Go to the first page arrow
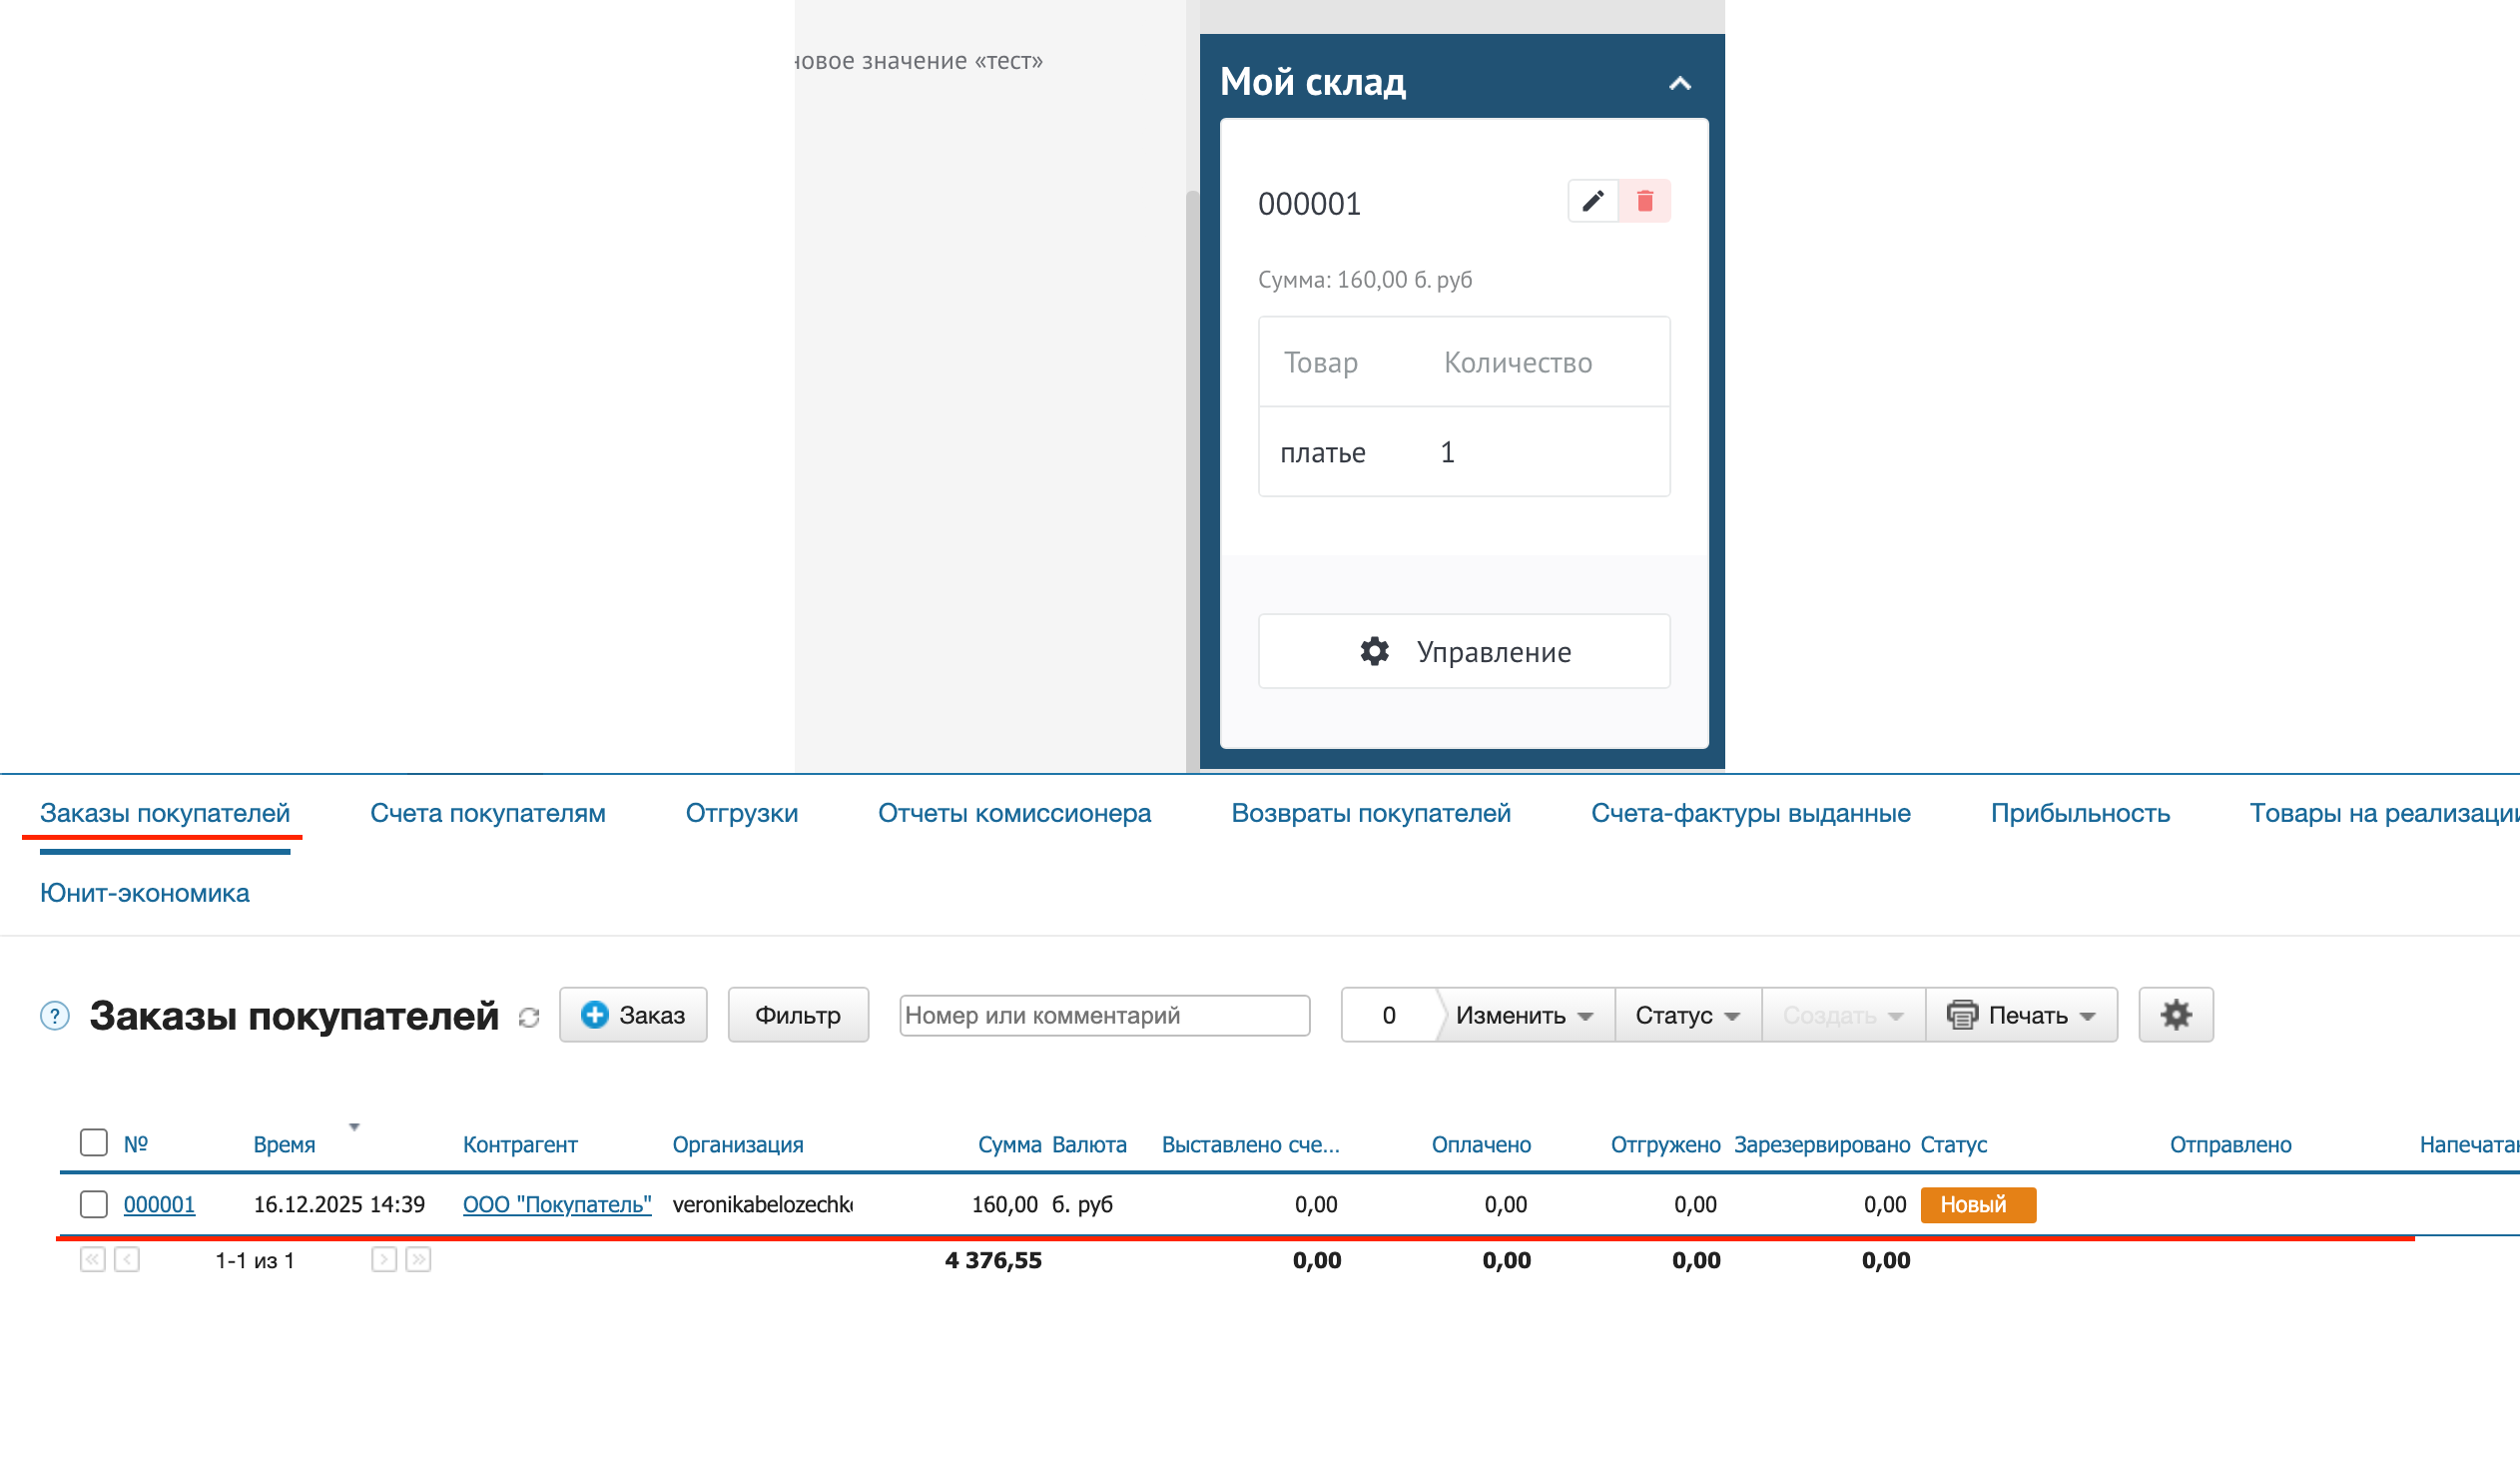The width and height of the screenshot is (2520, 1464). tap(92, 1259)
